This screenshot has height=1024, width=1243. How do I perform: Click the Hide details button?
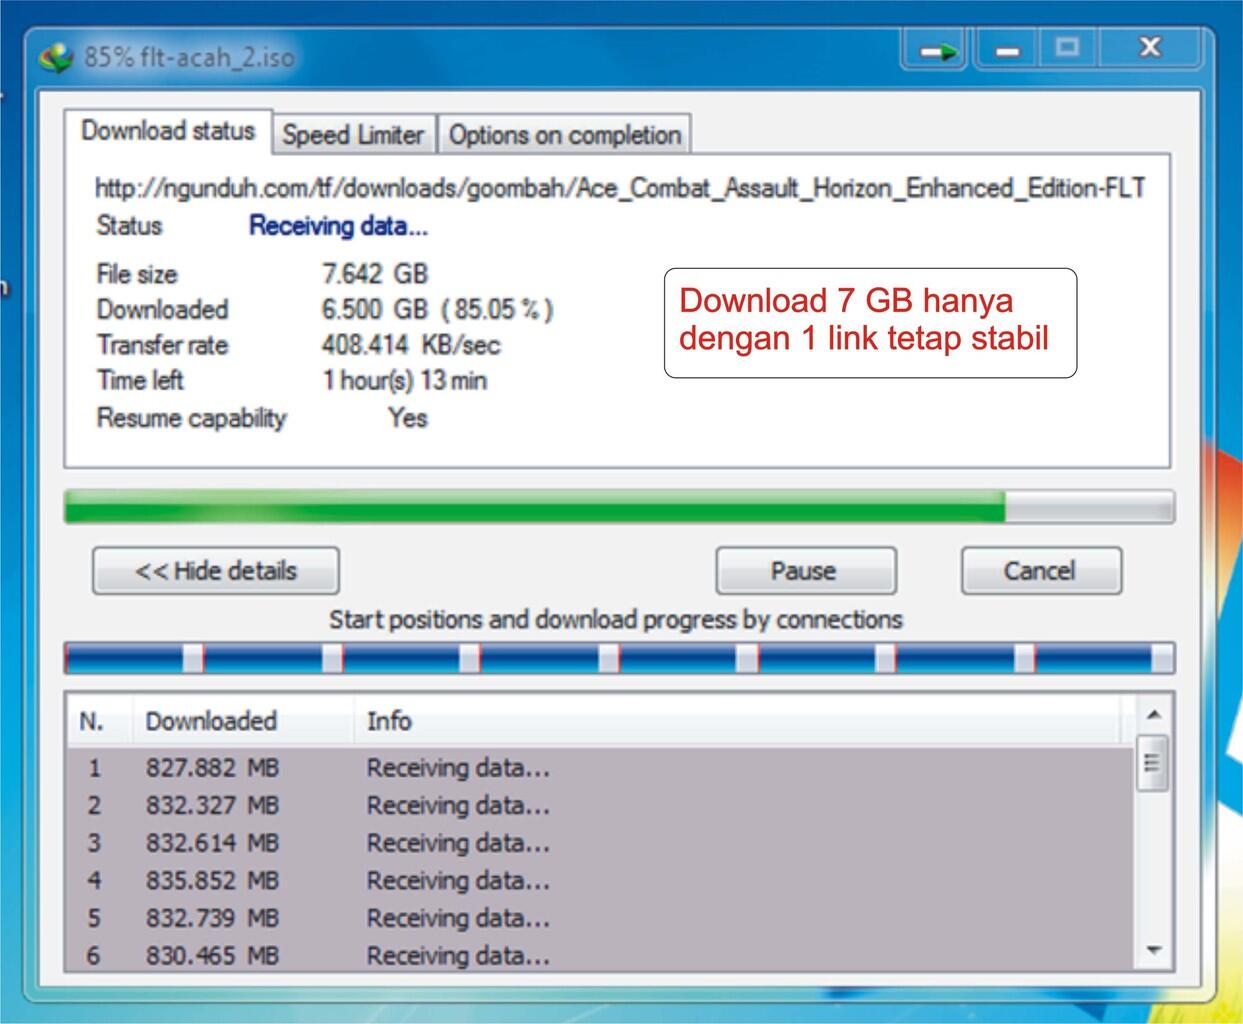[216, 571]
